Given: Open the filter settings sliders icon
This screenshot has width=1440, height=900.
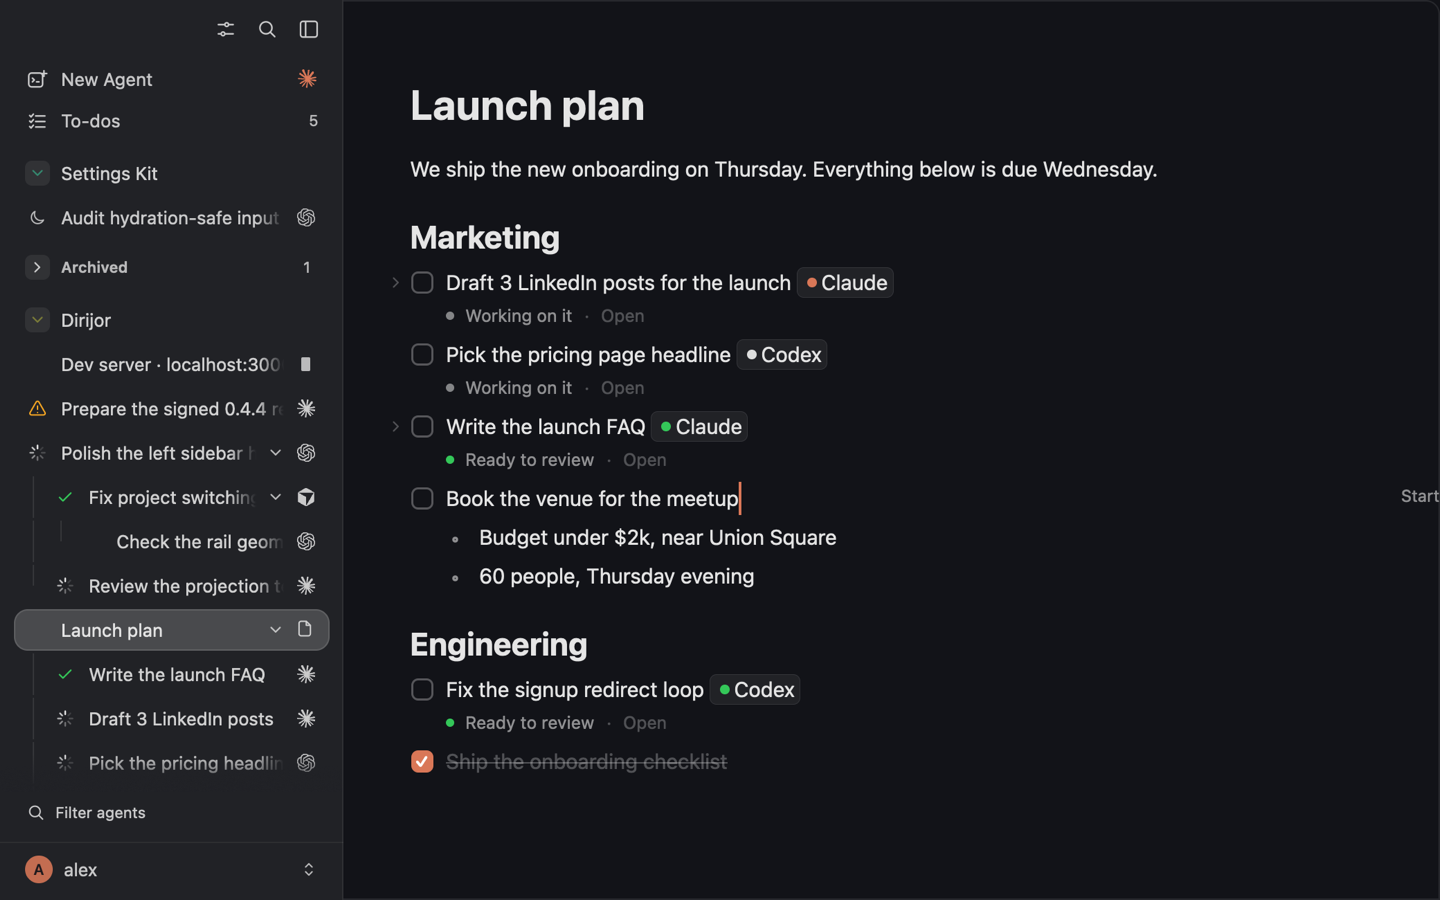Looking at the screenshot, I should (226, 29).
